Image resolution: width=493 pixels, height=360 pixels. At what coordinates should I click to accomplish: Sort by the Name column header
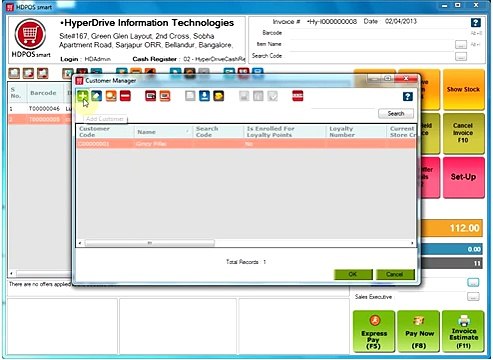pyautogui.click(x=164, y=132)
